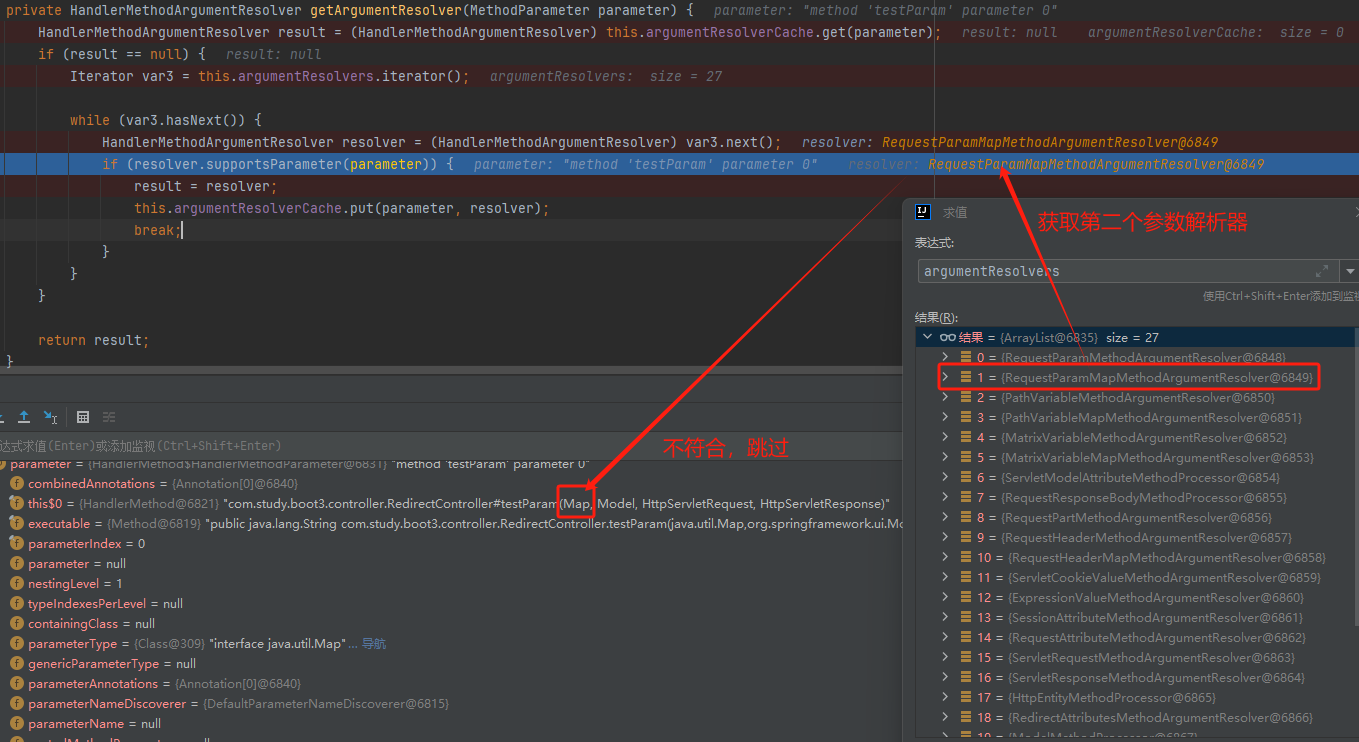Image resolution: width=1359 pixels, height=742 pixels.
Task: Open the expression history dropdown arrow
Action: click(1350, 271)
